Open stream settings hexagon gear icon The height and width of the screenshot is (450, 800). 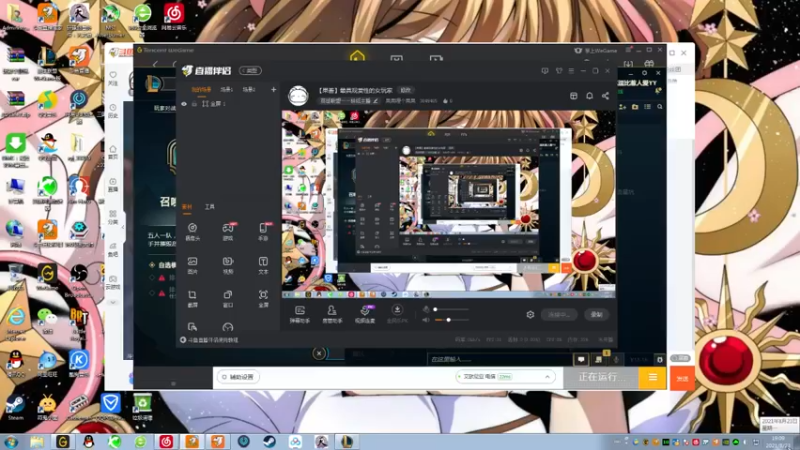pyautogui.click(x=530, y=315)
